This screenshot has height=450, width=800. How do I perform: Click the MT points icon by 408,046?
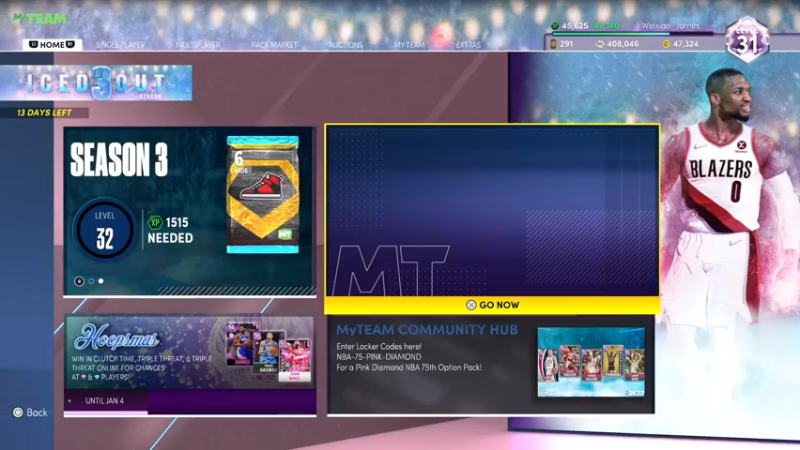click(600, 44)
